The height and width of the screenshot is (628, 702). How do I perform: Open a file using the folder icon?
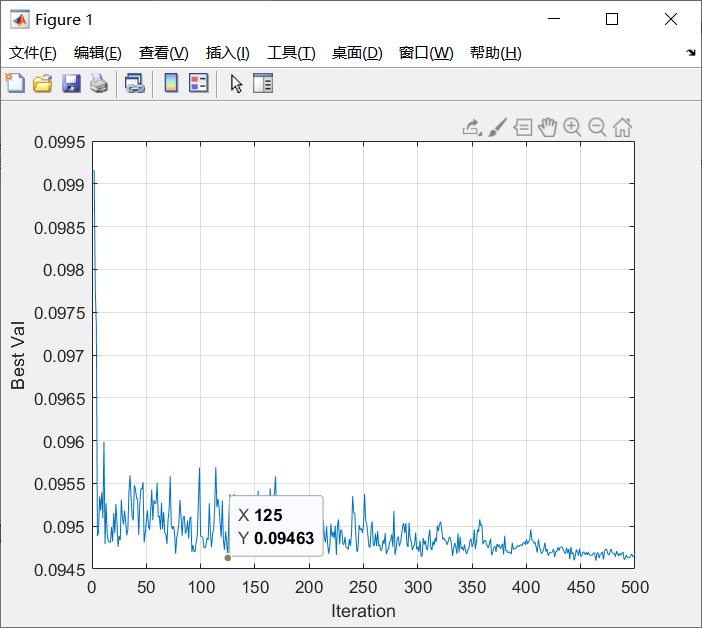pyautogui.click(x=43, y=83)
